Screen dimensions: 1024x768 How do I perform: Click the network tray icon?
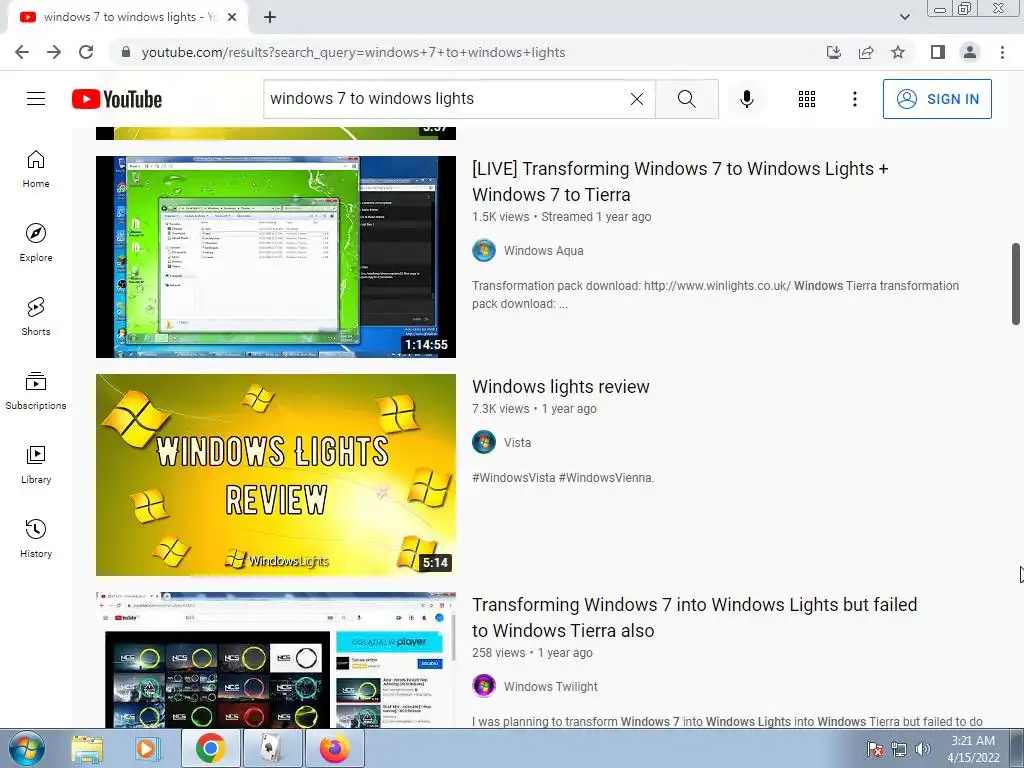(x=899, y=749)
